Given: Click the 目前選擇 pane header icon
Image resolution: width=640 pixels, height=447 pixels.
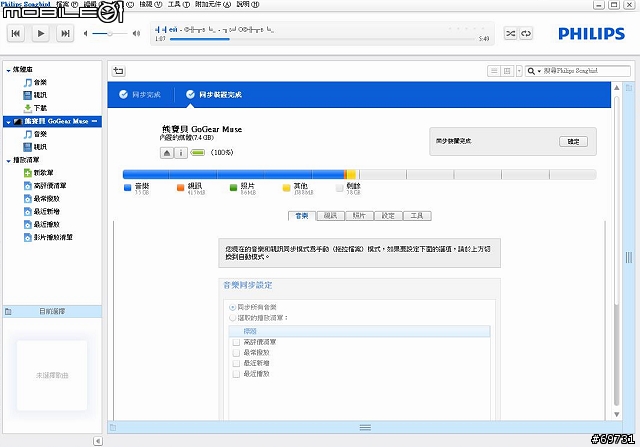Looking at the screenshot, I should 8,312.
